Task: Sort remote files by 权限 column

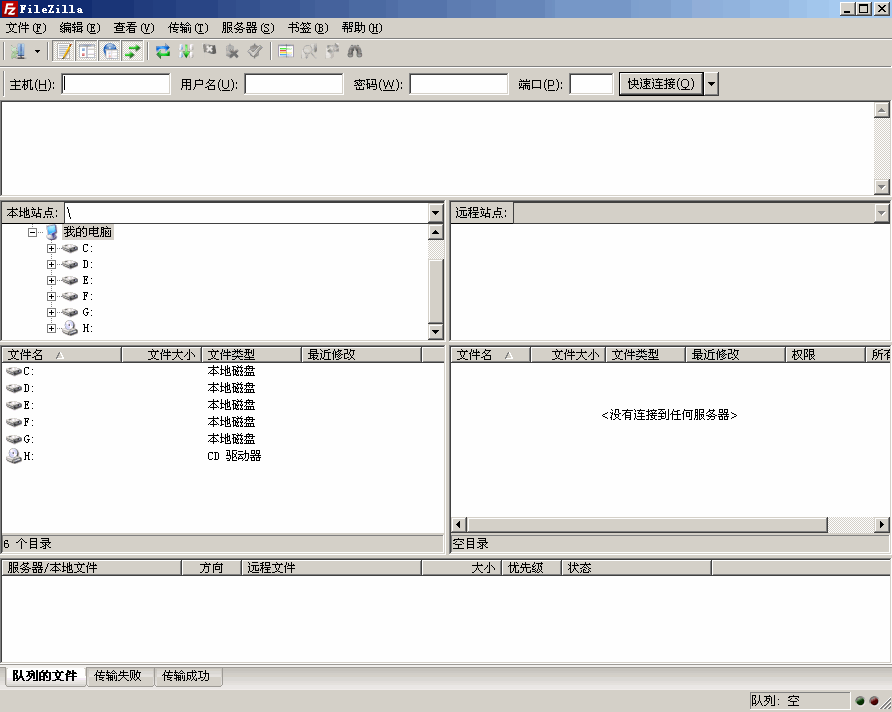Action: [825, 355]
